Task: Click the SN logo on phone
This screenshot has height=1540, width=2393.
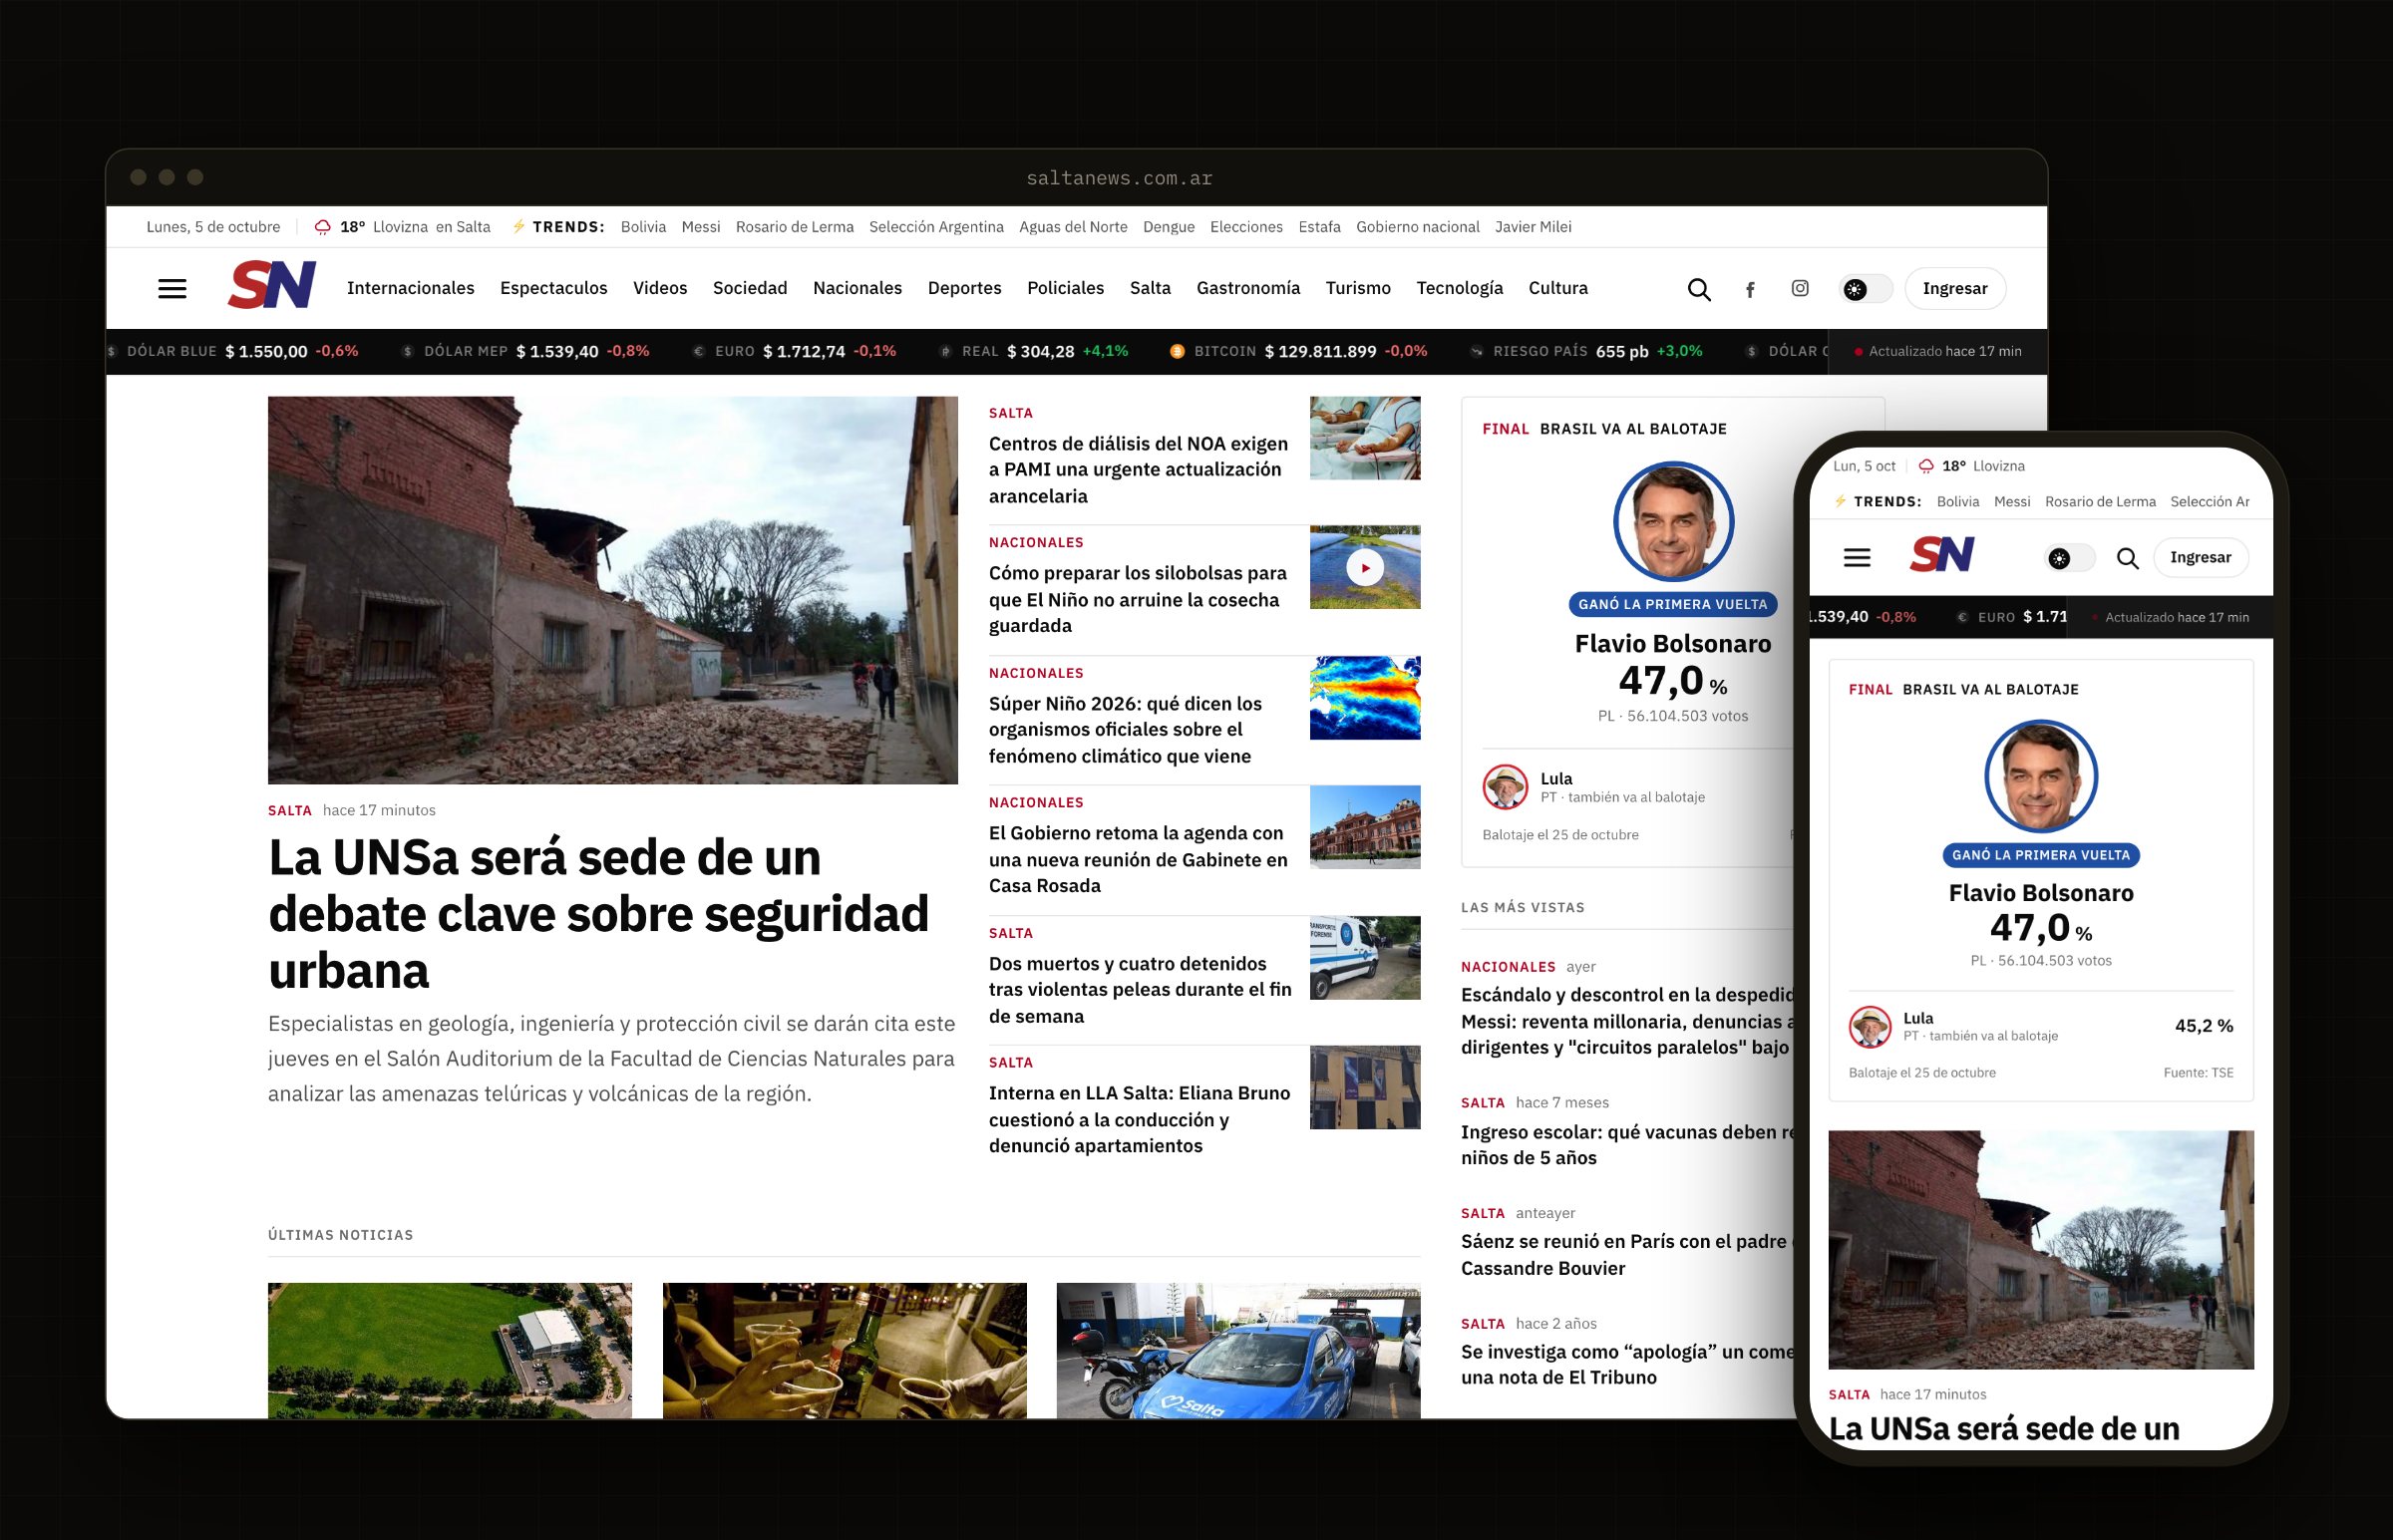Action: [x=1942, y=554]
